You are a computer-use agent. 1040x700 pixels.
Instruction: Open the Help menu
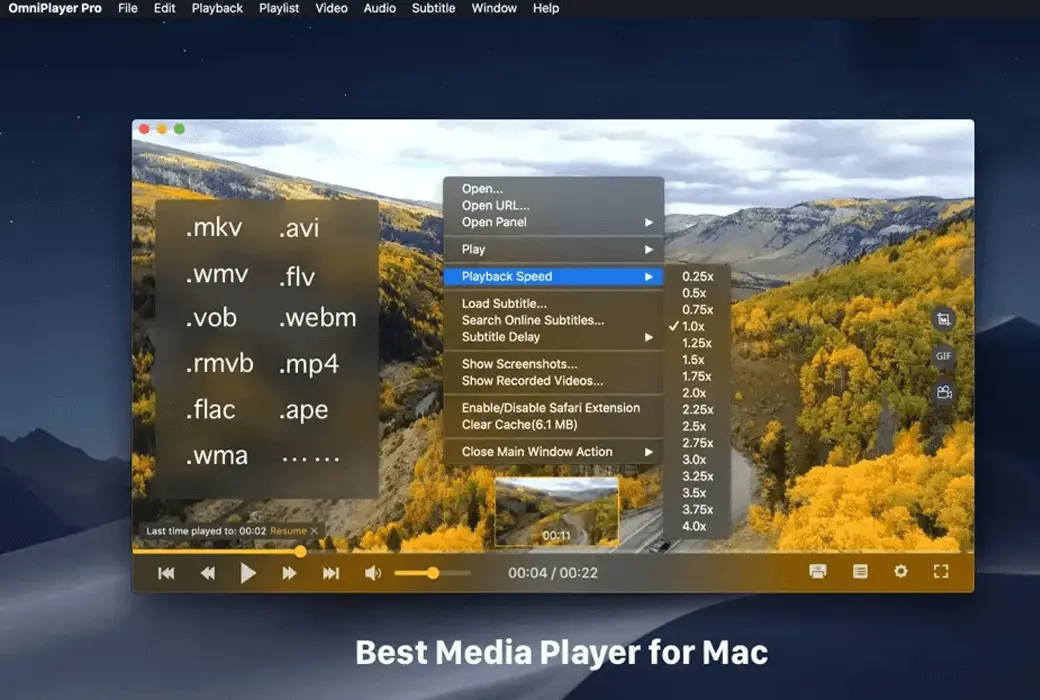[x=545, y=8]
